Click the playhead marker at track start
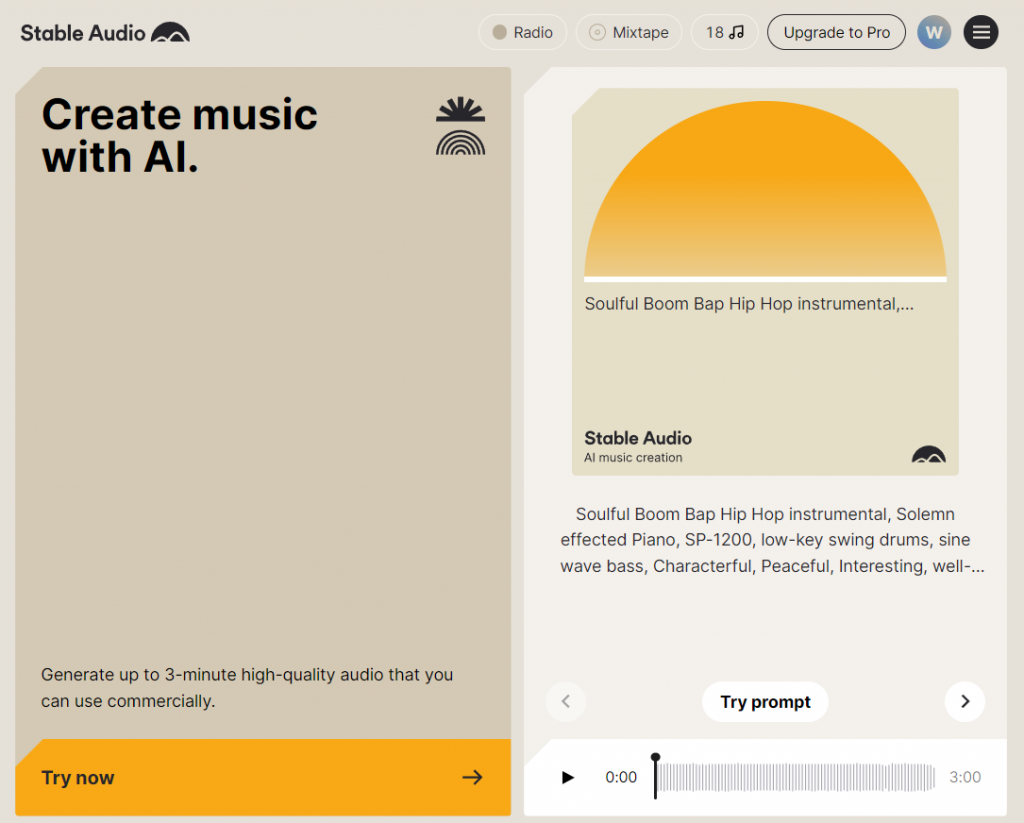This screenshot has height=823, width=1024. tap(656, 760)
